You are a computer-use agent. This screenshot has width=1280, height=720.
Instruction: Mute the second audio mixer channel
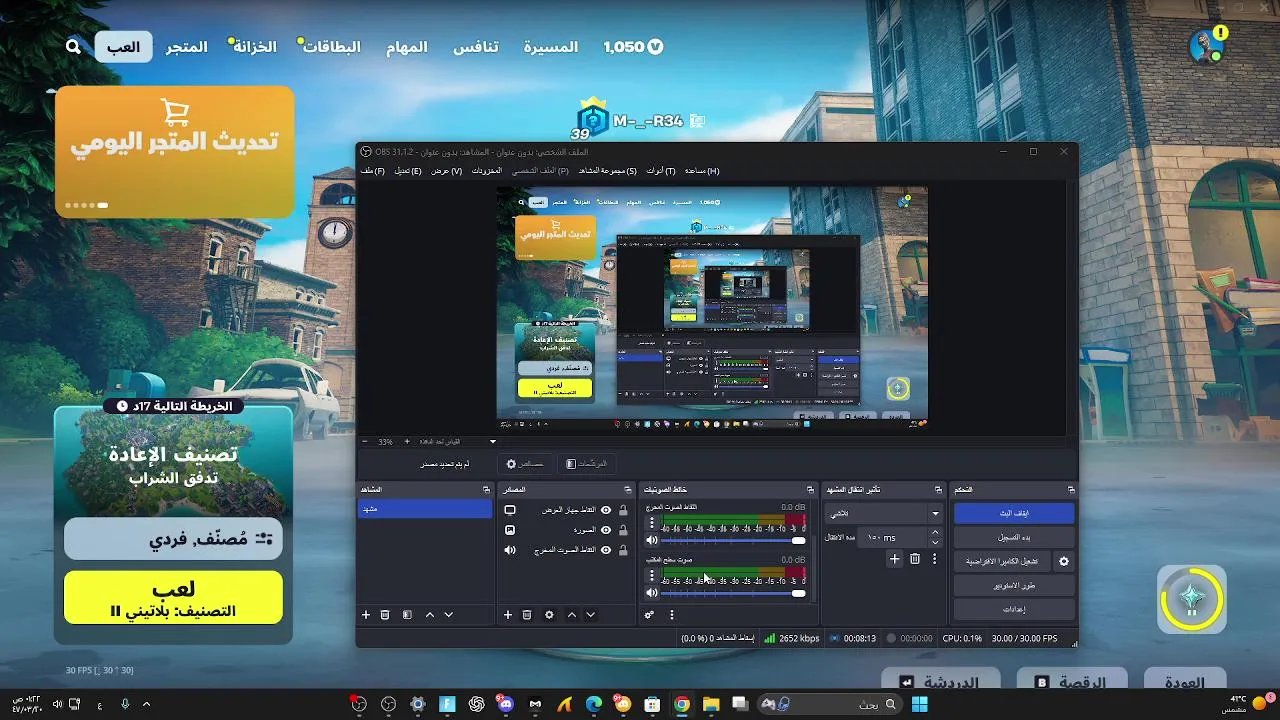(x=652, y=593)
